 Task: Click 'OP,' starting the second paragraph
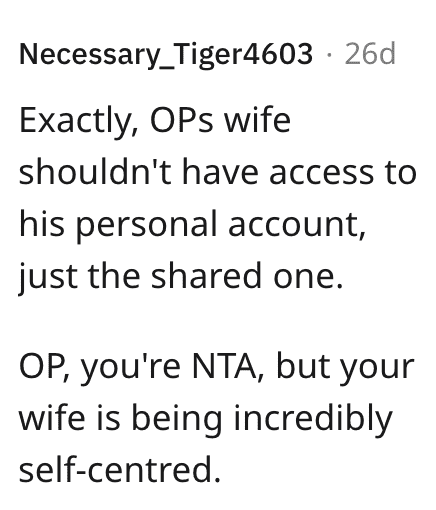click(44, 367)
